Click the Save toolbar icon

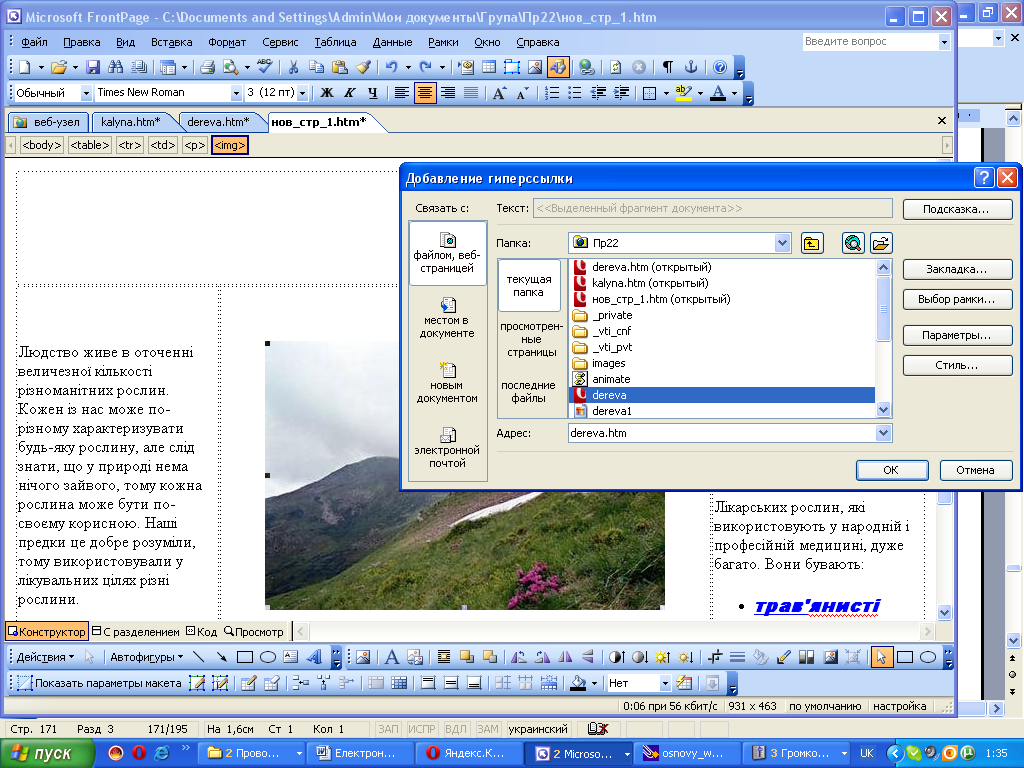point(93,67)
